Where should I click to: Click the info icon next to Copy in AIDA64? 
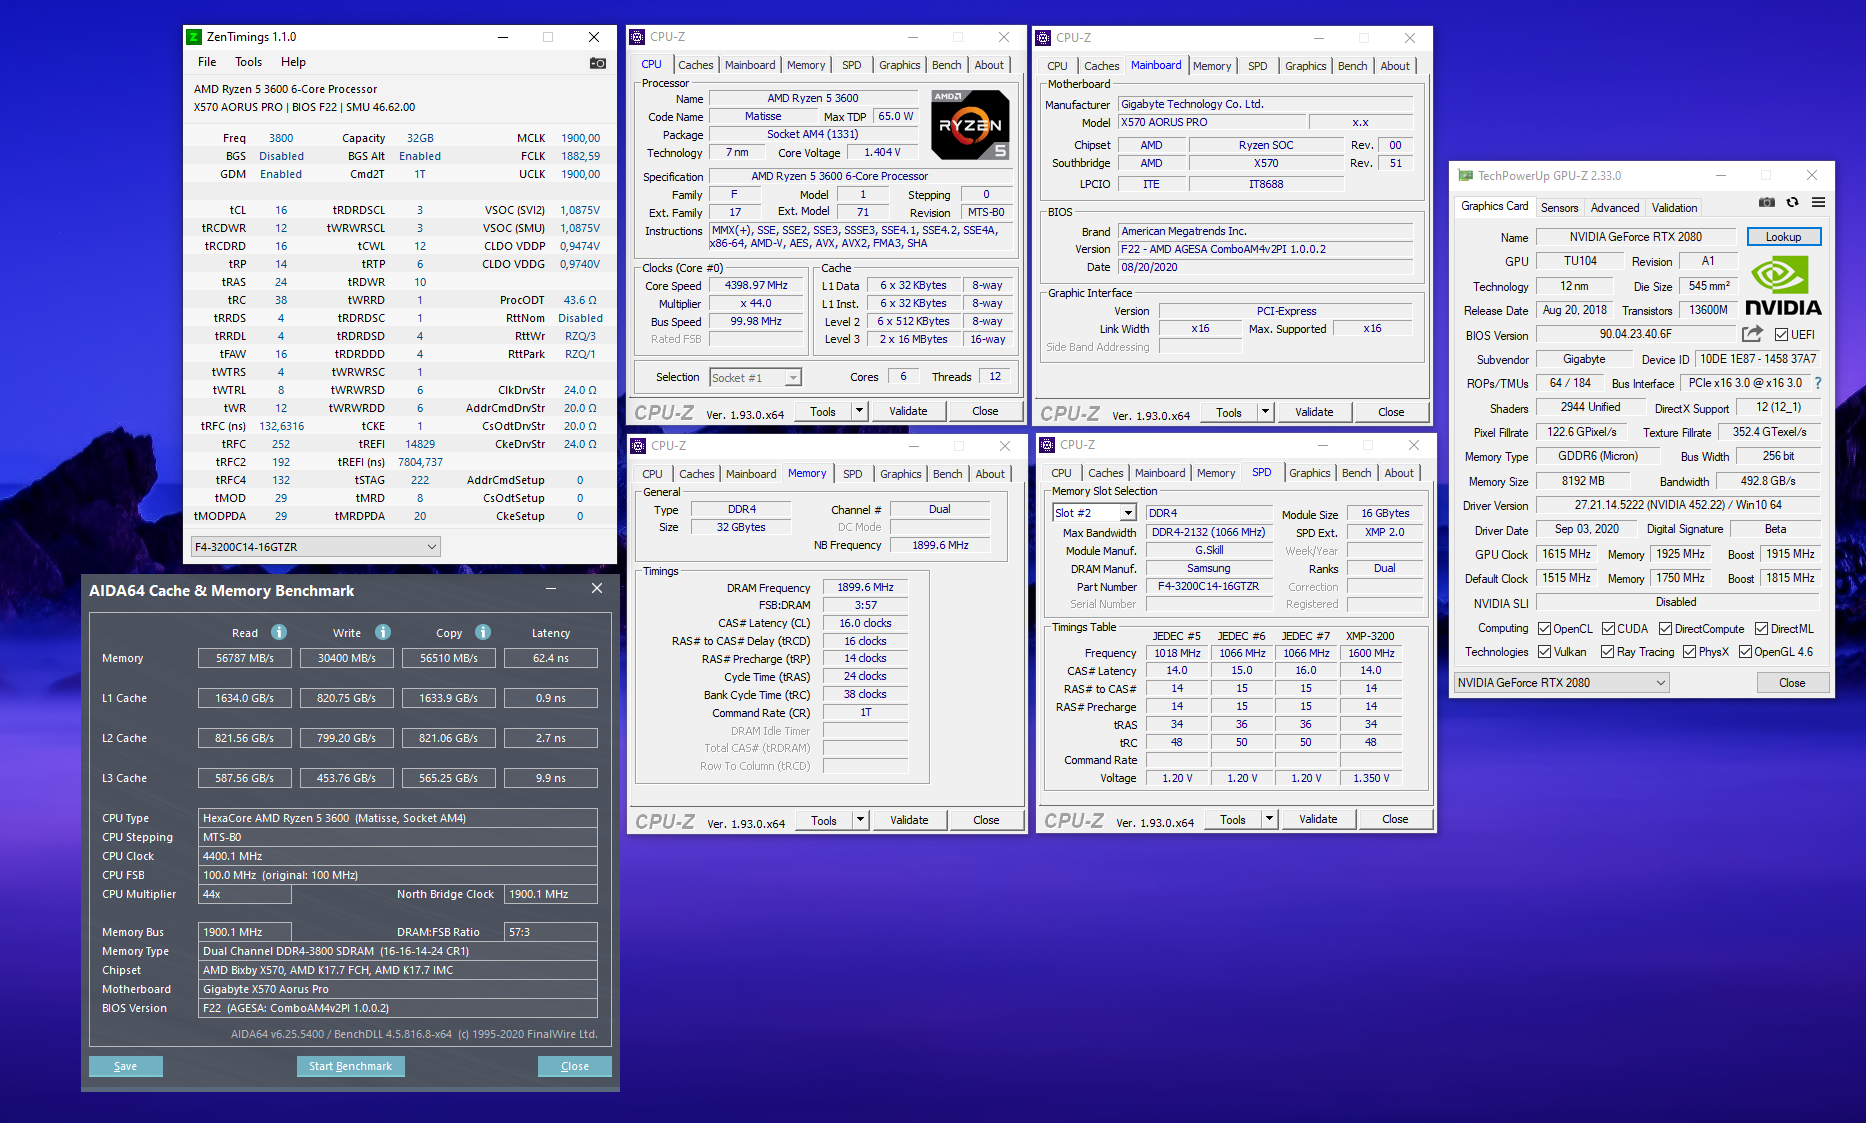tap(483, 632)
